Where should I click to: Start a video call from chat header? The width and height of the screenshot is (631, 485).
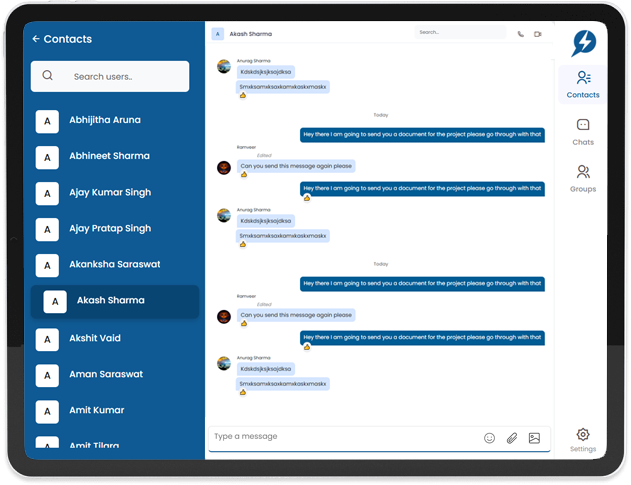[x=537, y=34]
